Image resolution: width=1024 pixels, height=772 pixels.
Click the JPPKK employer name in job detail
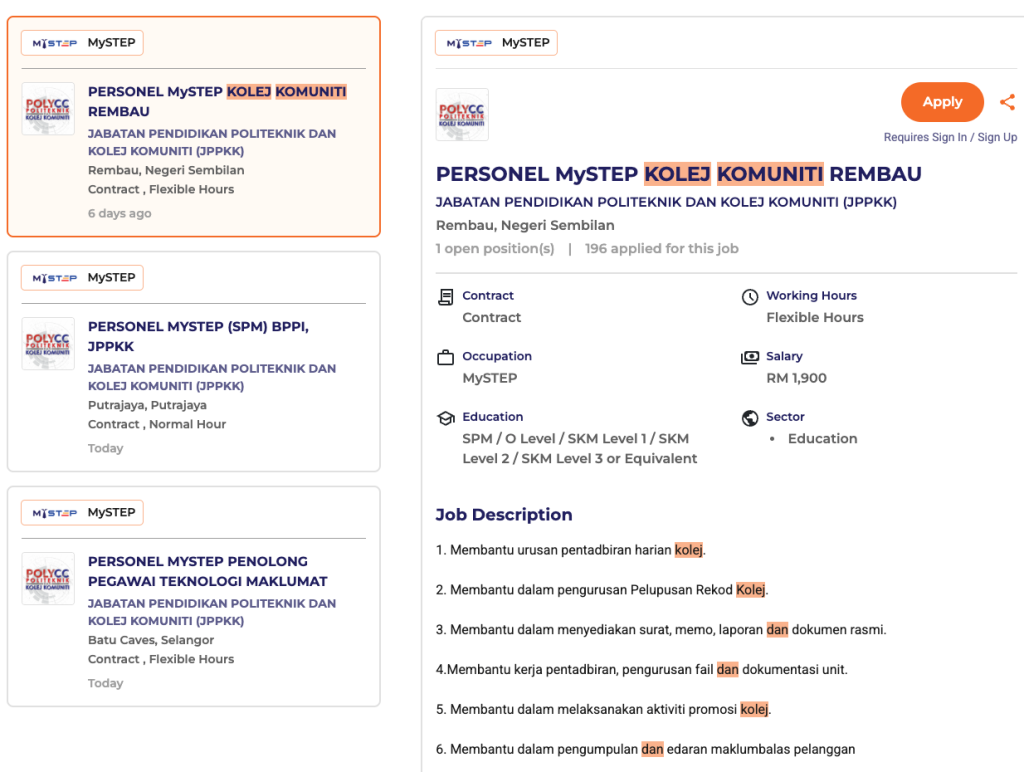[666, 202]
